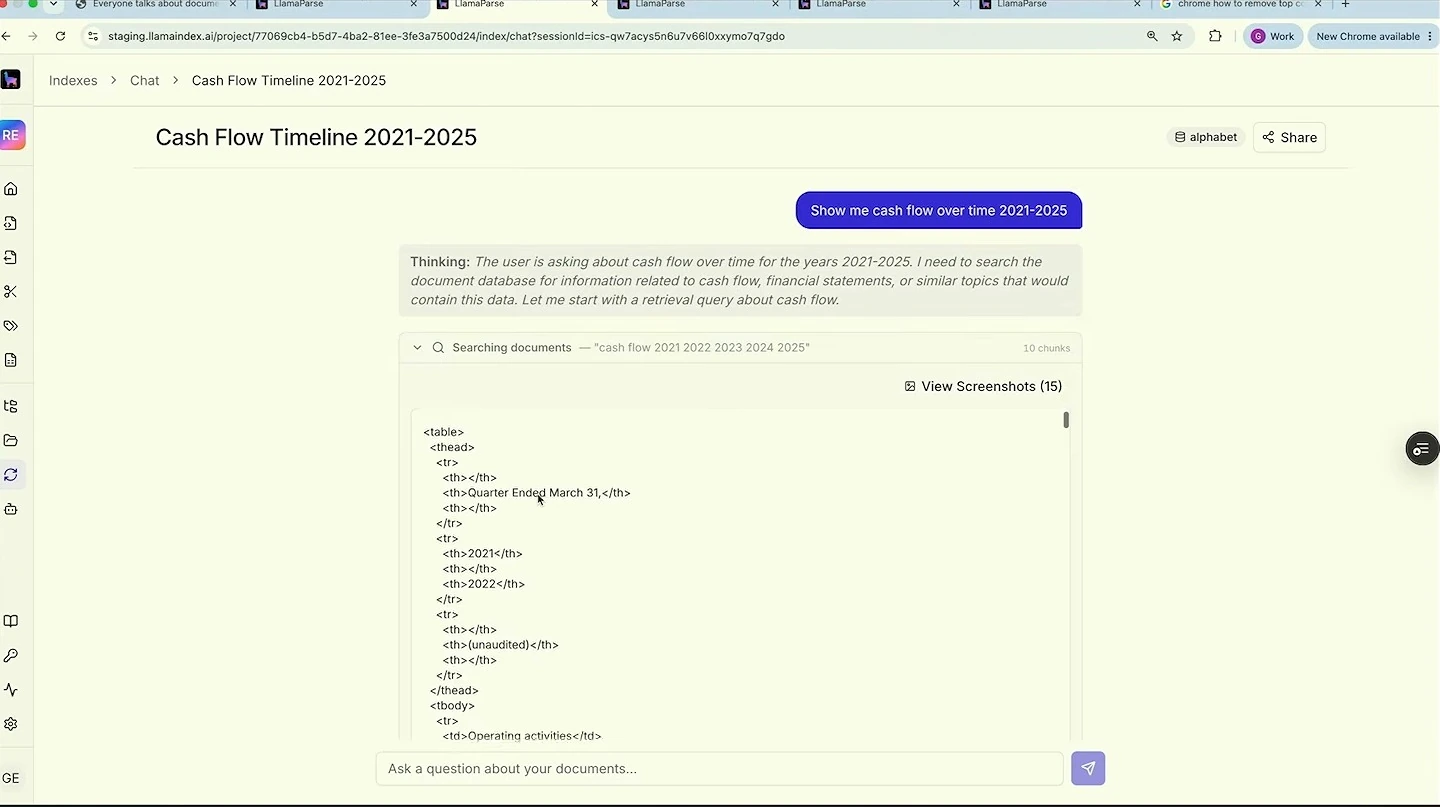The width and height of the screenshot is (1440, 807).
Task: Open a new browser tab
Action: tap(1345, 4)
